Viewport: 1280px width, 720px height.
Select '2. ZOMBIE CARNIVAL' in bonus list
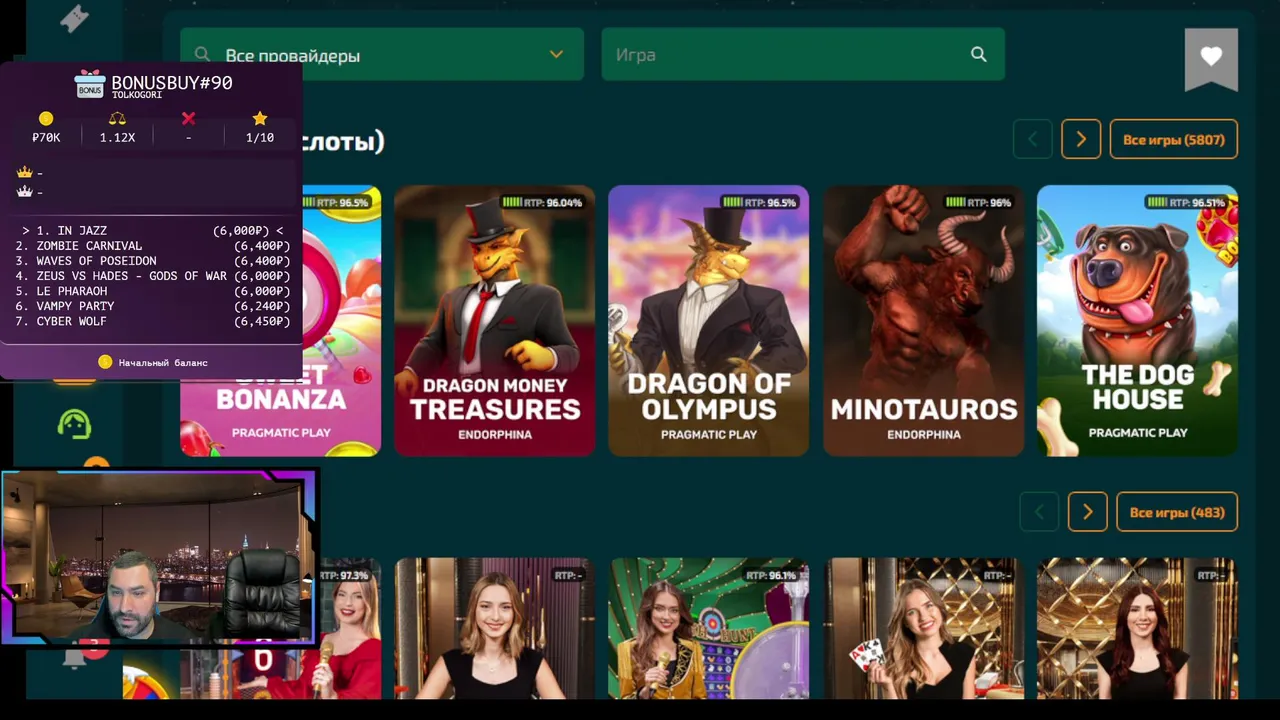click(x=152, y=246)
